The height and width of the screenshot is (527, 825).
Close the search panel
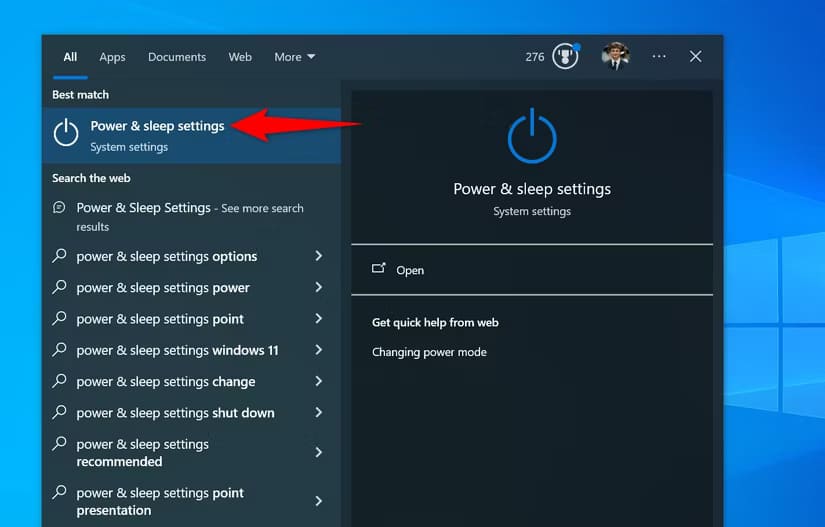(x=696, y=56)
